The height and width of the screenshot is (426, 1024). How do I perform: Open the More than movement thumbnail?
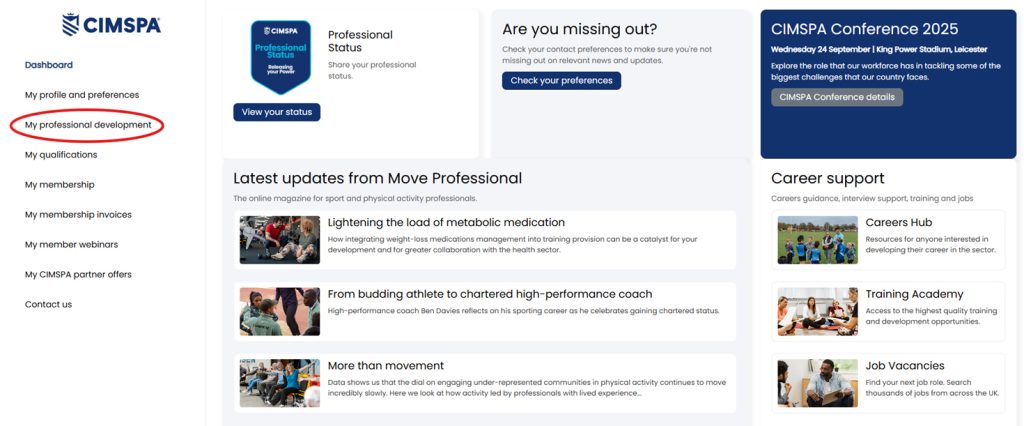(280, 383)
